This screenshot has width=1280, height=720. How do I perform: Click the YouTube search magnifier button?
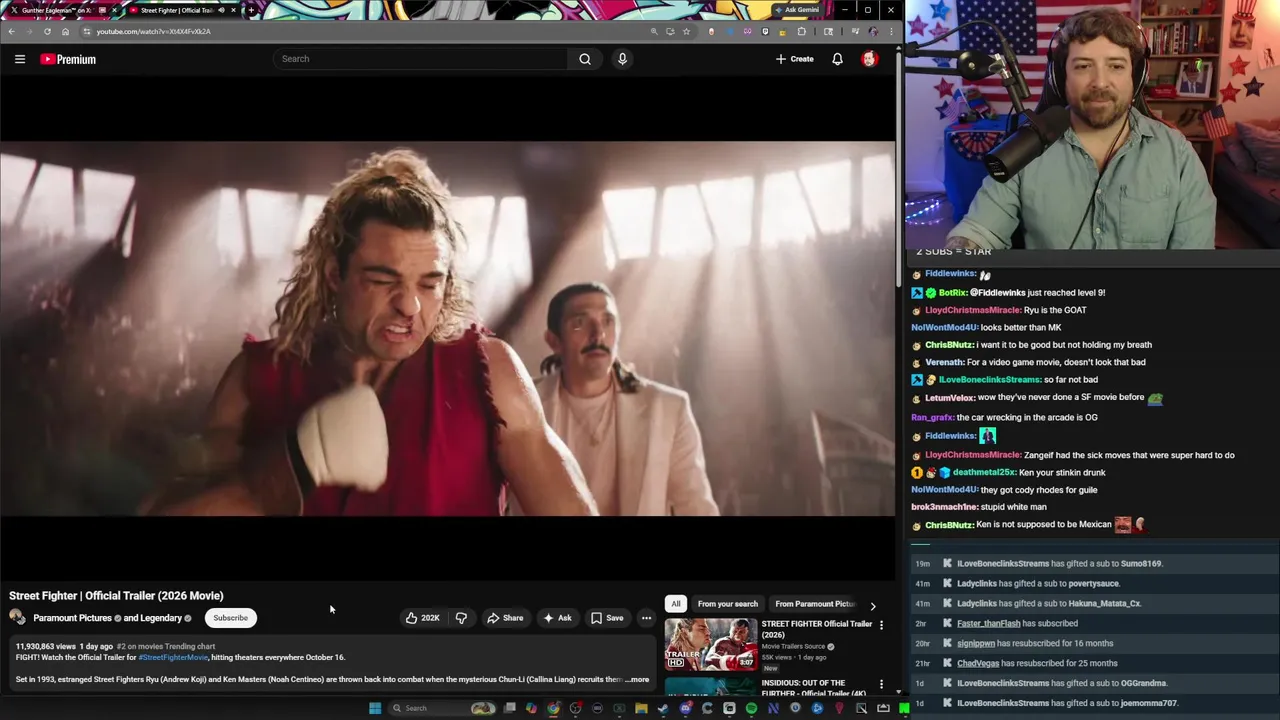tap(585, 59)
